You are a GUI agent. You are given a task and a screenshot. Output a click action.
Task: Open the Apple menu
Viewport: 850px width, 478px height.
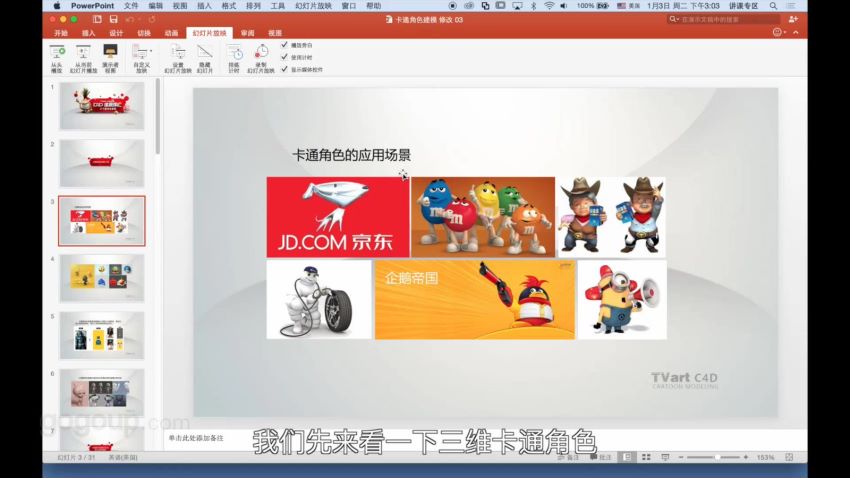click(x=57, y=6)
